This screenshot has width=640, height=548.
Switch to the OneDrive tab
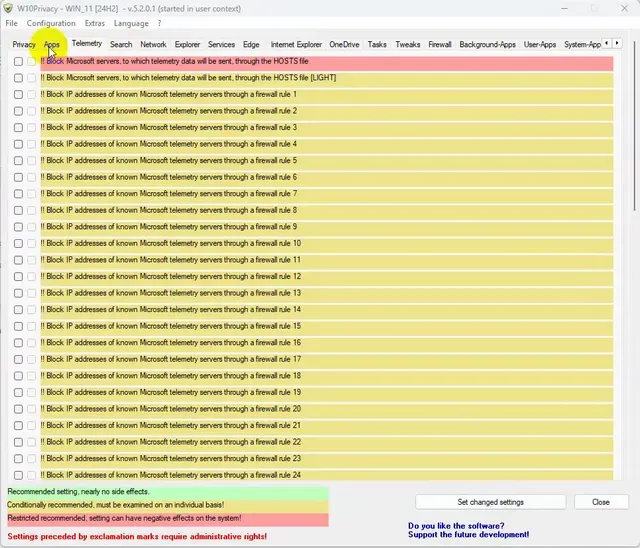(344, 45)
